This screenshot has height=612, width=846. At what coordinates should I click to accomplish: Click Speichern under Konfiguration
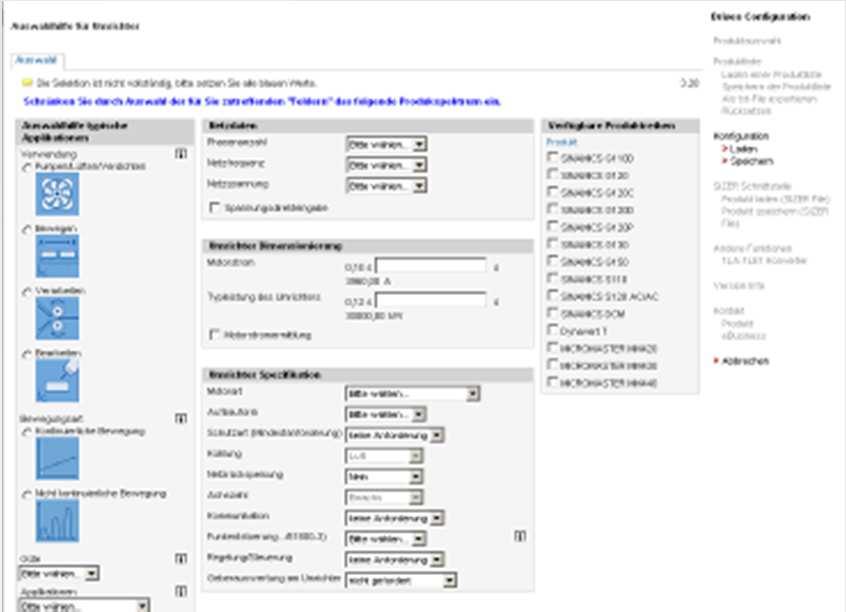point(752,161)
